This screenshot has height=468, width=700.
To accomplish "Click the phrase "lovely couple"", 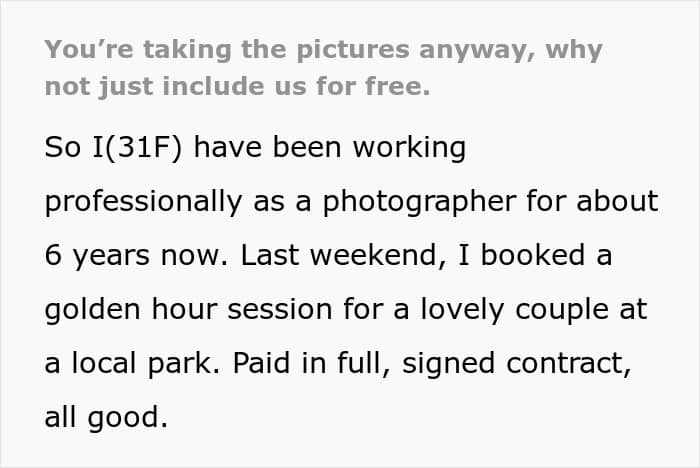I will point(513,309).
